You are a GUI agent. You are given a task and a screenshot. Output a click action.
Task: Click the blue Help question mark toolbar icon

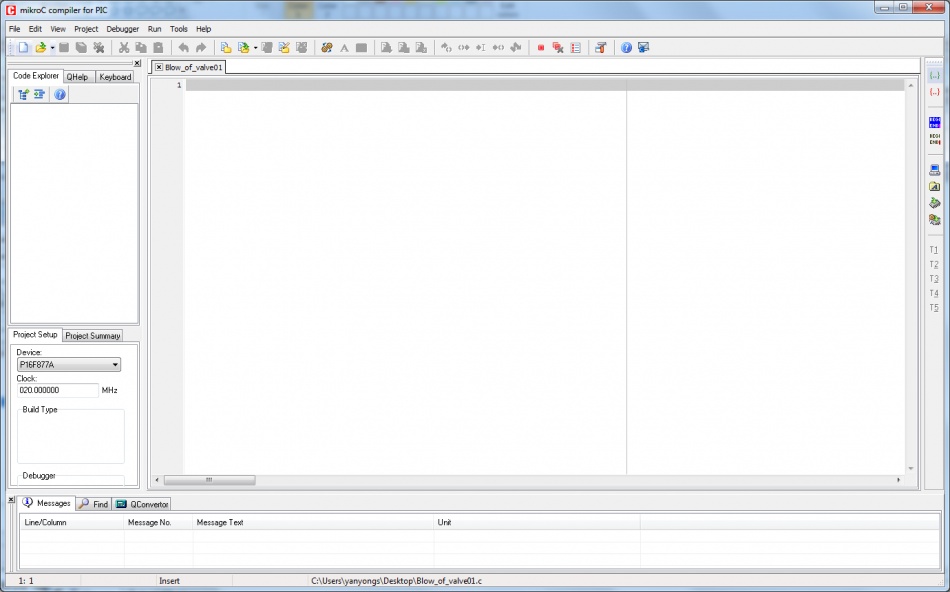click(x=626, y=47)
